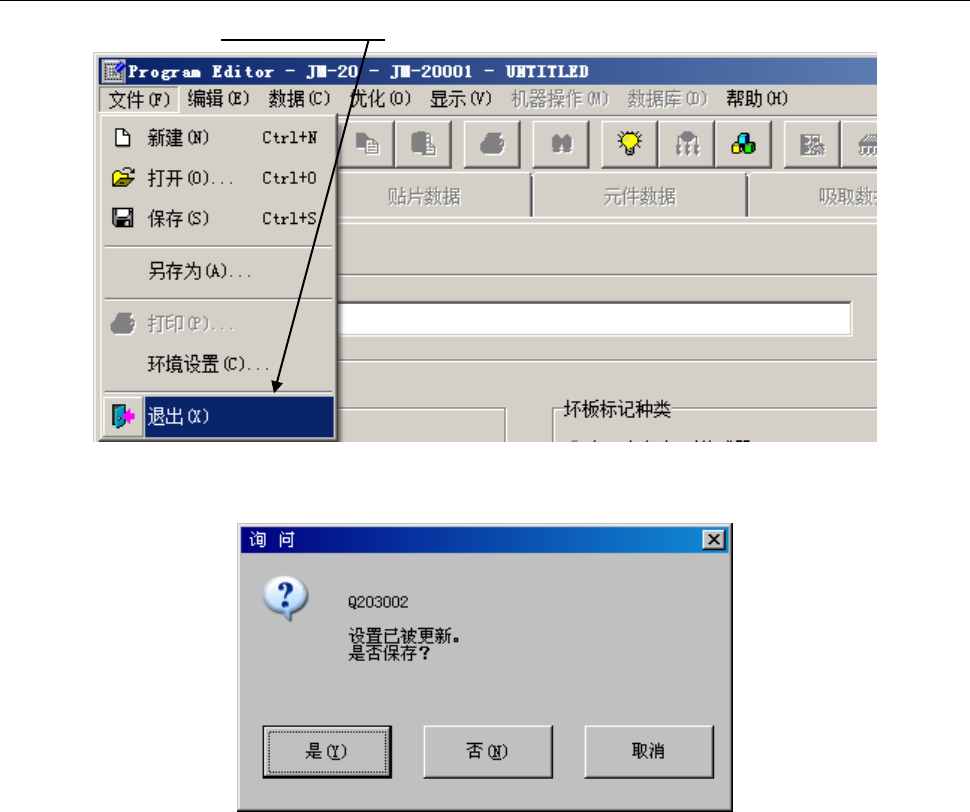Click the grayed printer toolbar icon
970x812 pixels.
pos(492,144)
